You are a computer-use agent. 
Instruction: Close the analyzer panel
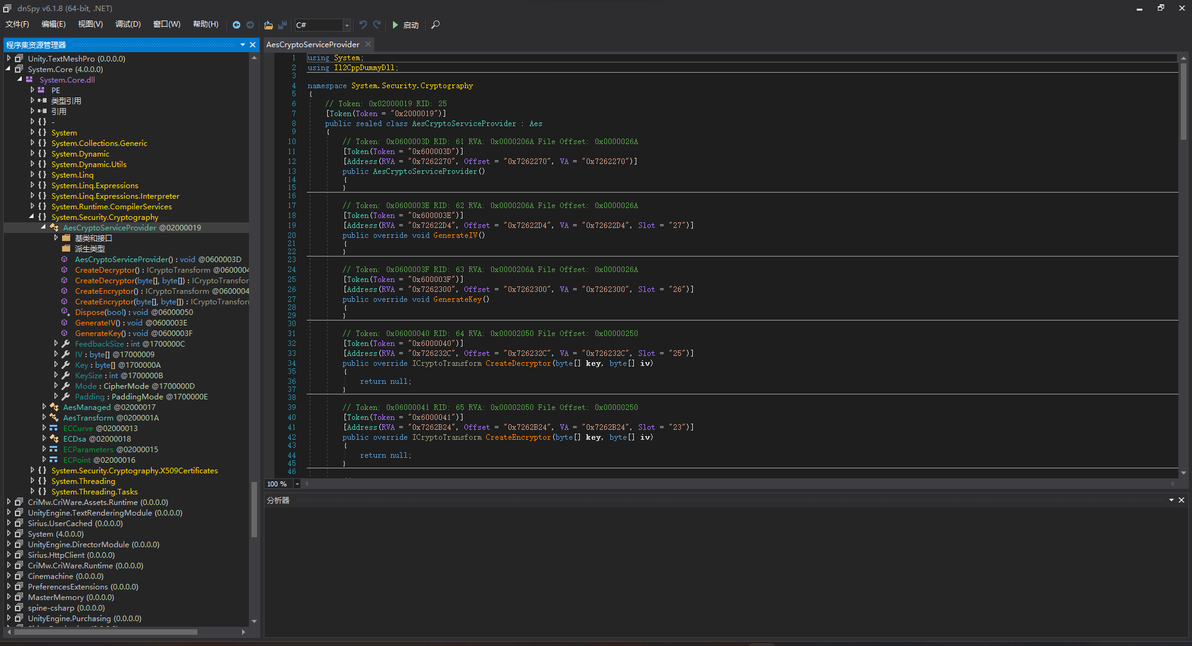(1181, 500)
